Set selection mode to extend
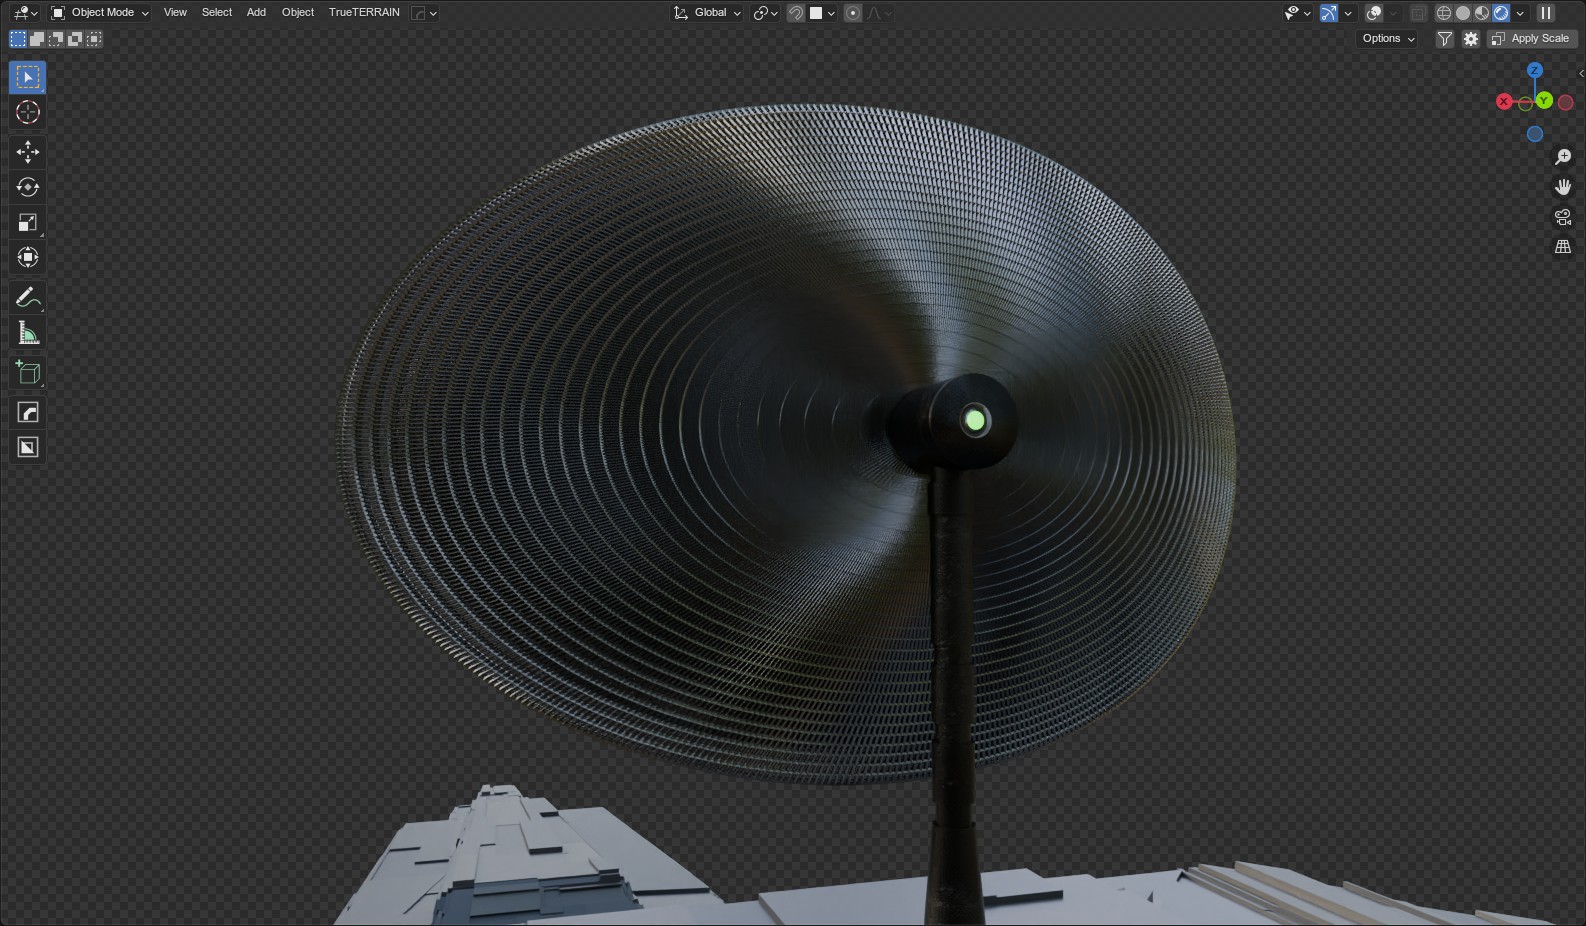The image size is (1586, 926). point(37,39)
